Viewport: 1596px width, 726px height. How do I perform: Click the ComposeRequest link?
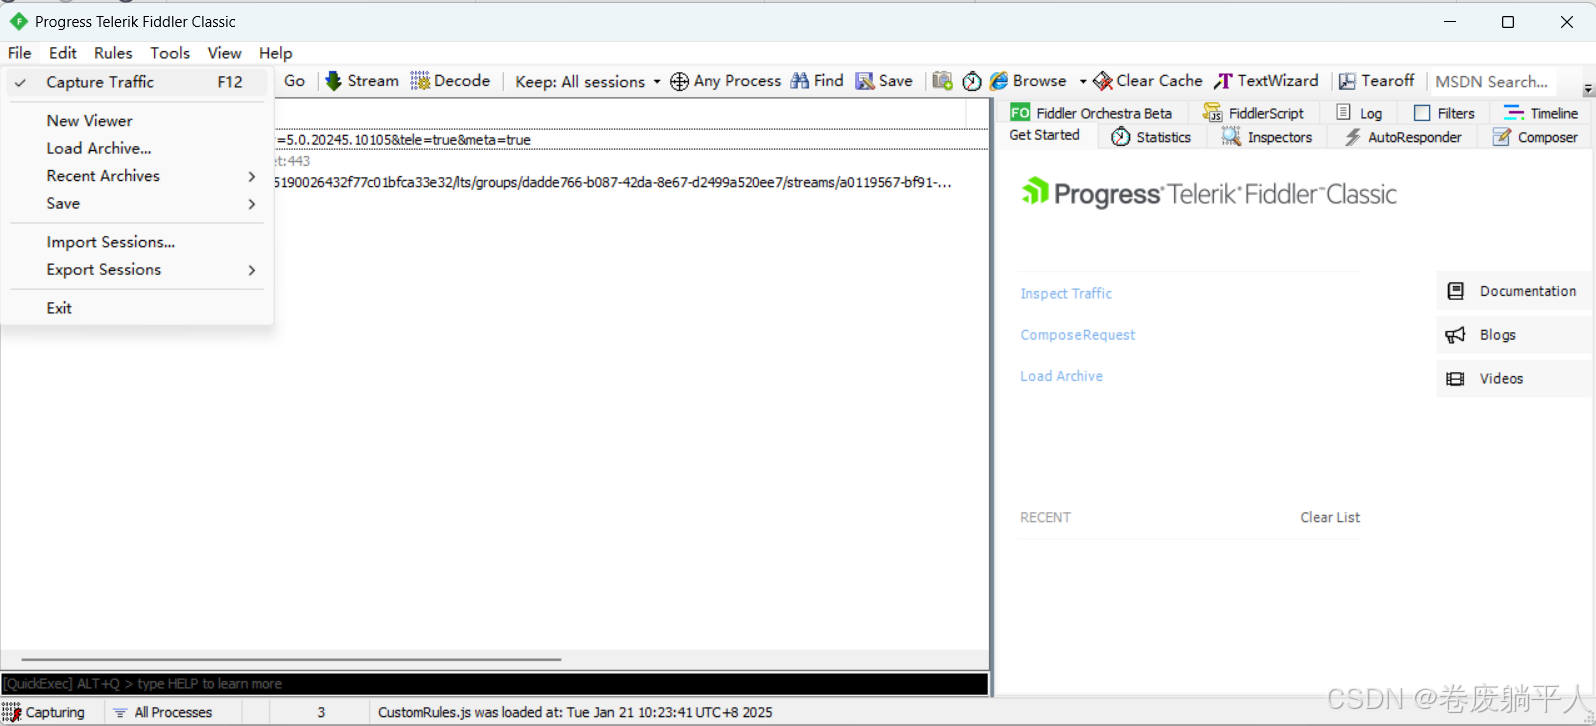point(1078,335)
